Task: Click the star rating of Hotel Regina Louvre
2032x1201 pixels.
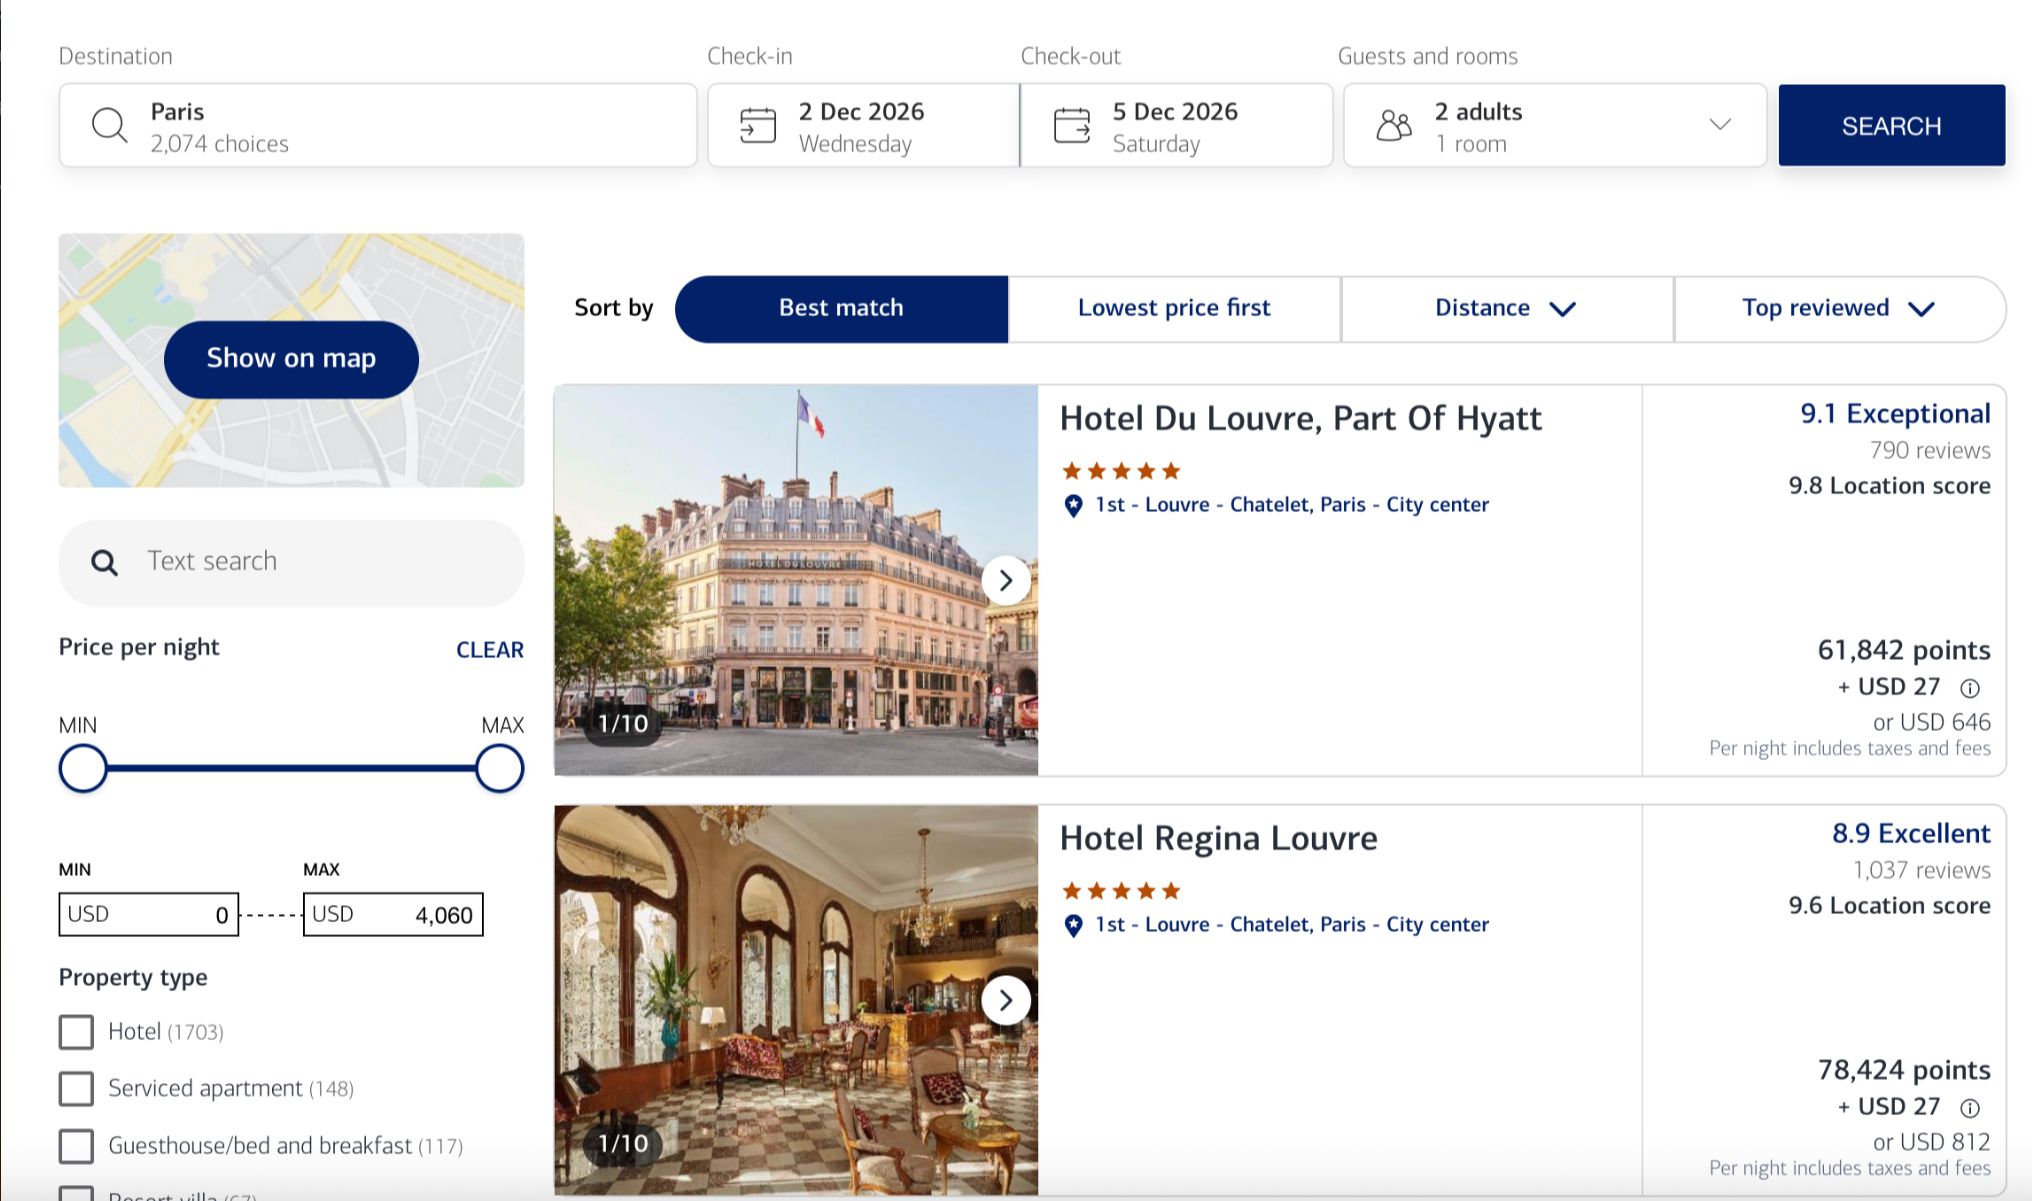Action: coord(1121,890)
